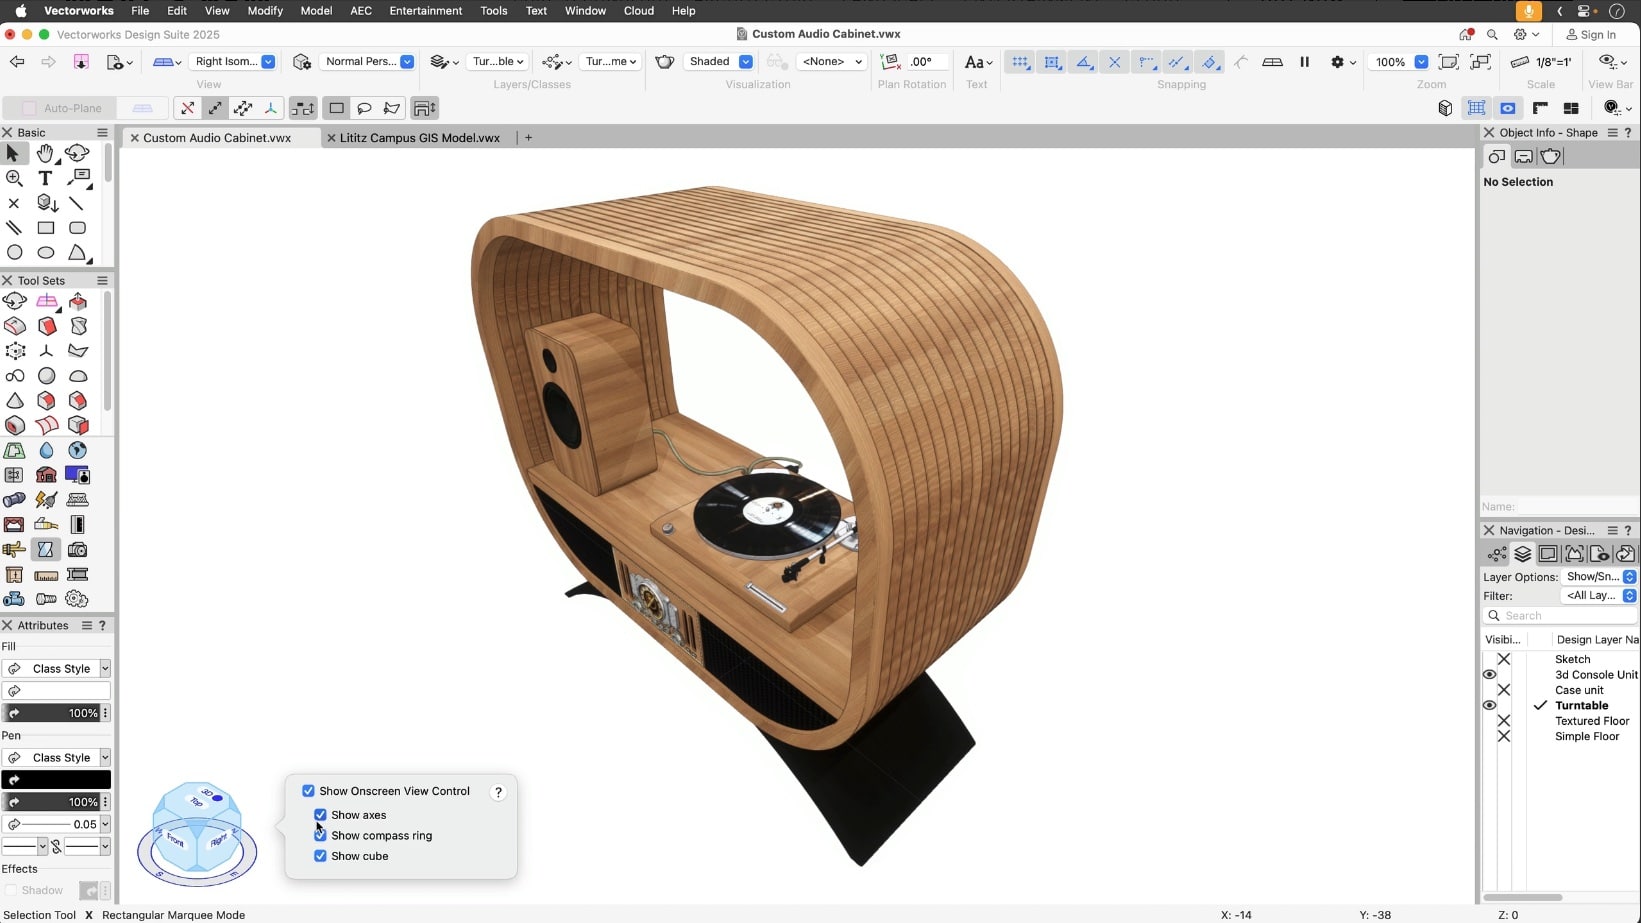
Task: Click the Oval tool icon
Action: click(45, 253)
